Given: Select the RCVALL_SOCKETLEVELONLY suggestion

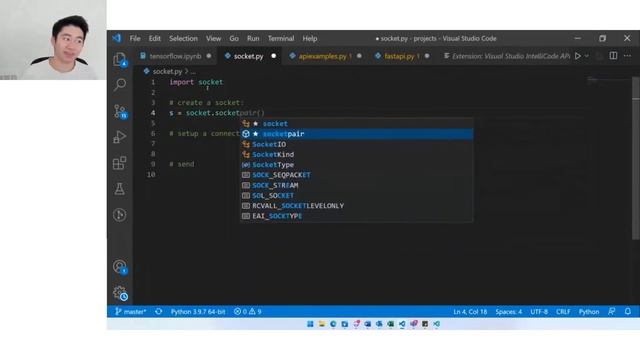Looking at the screenshot, I should (x=356, y=206).
